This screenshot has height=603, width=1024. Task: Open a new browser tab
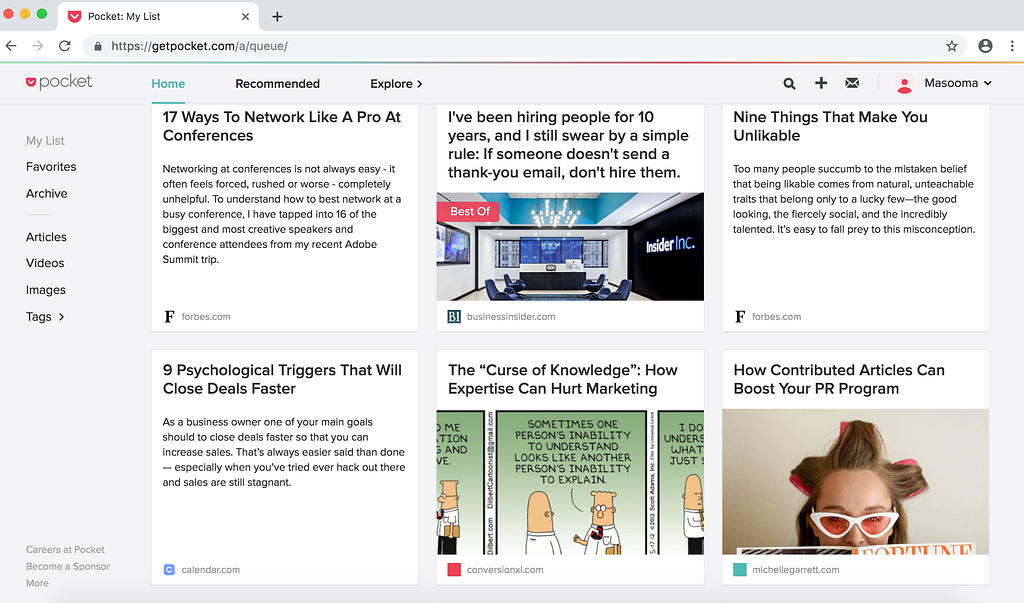[x=277, y=16]
